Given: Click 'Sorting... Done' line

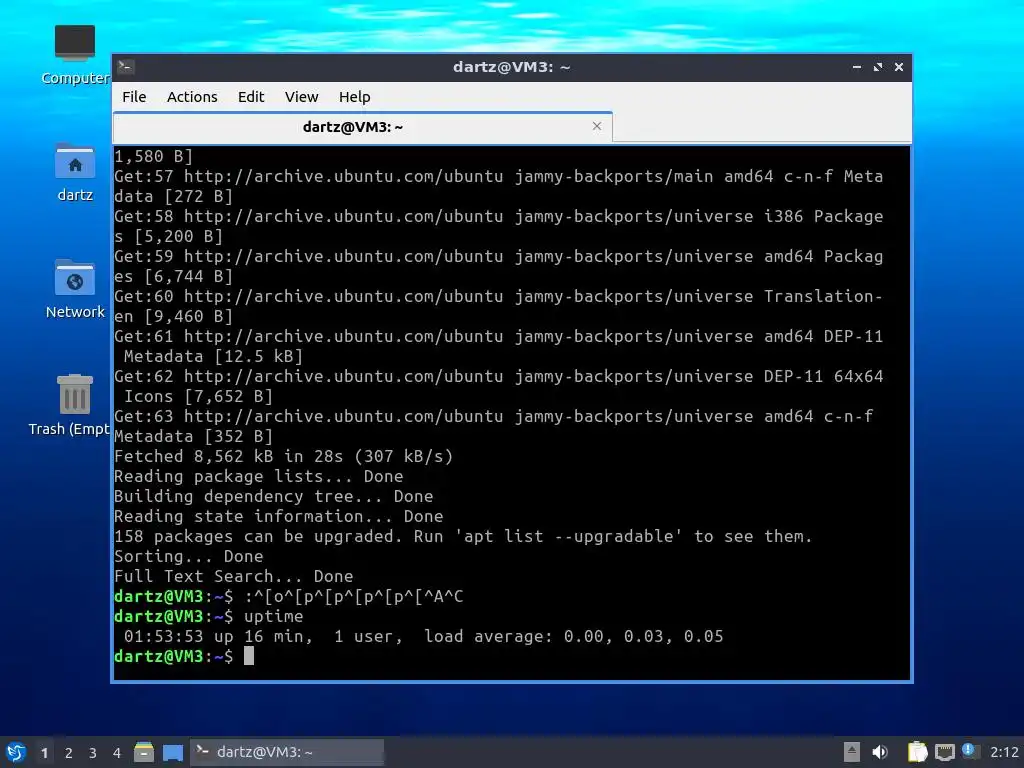Looking at the screenshot, I should (189, 556).
